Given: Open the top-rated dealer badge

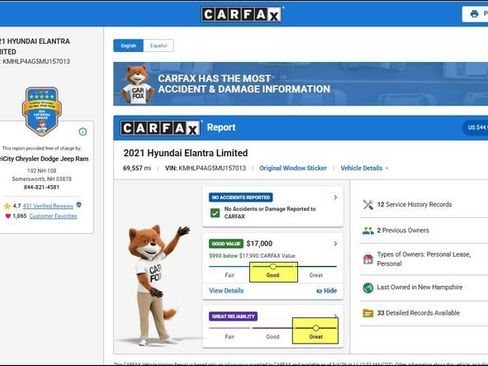Looking at the screenshot, I should pos(42,111).
